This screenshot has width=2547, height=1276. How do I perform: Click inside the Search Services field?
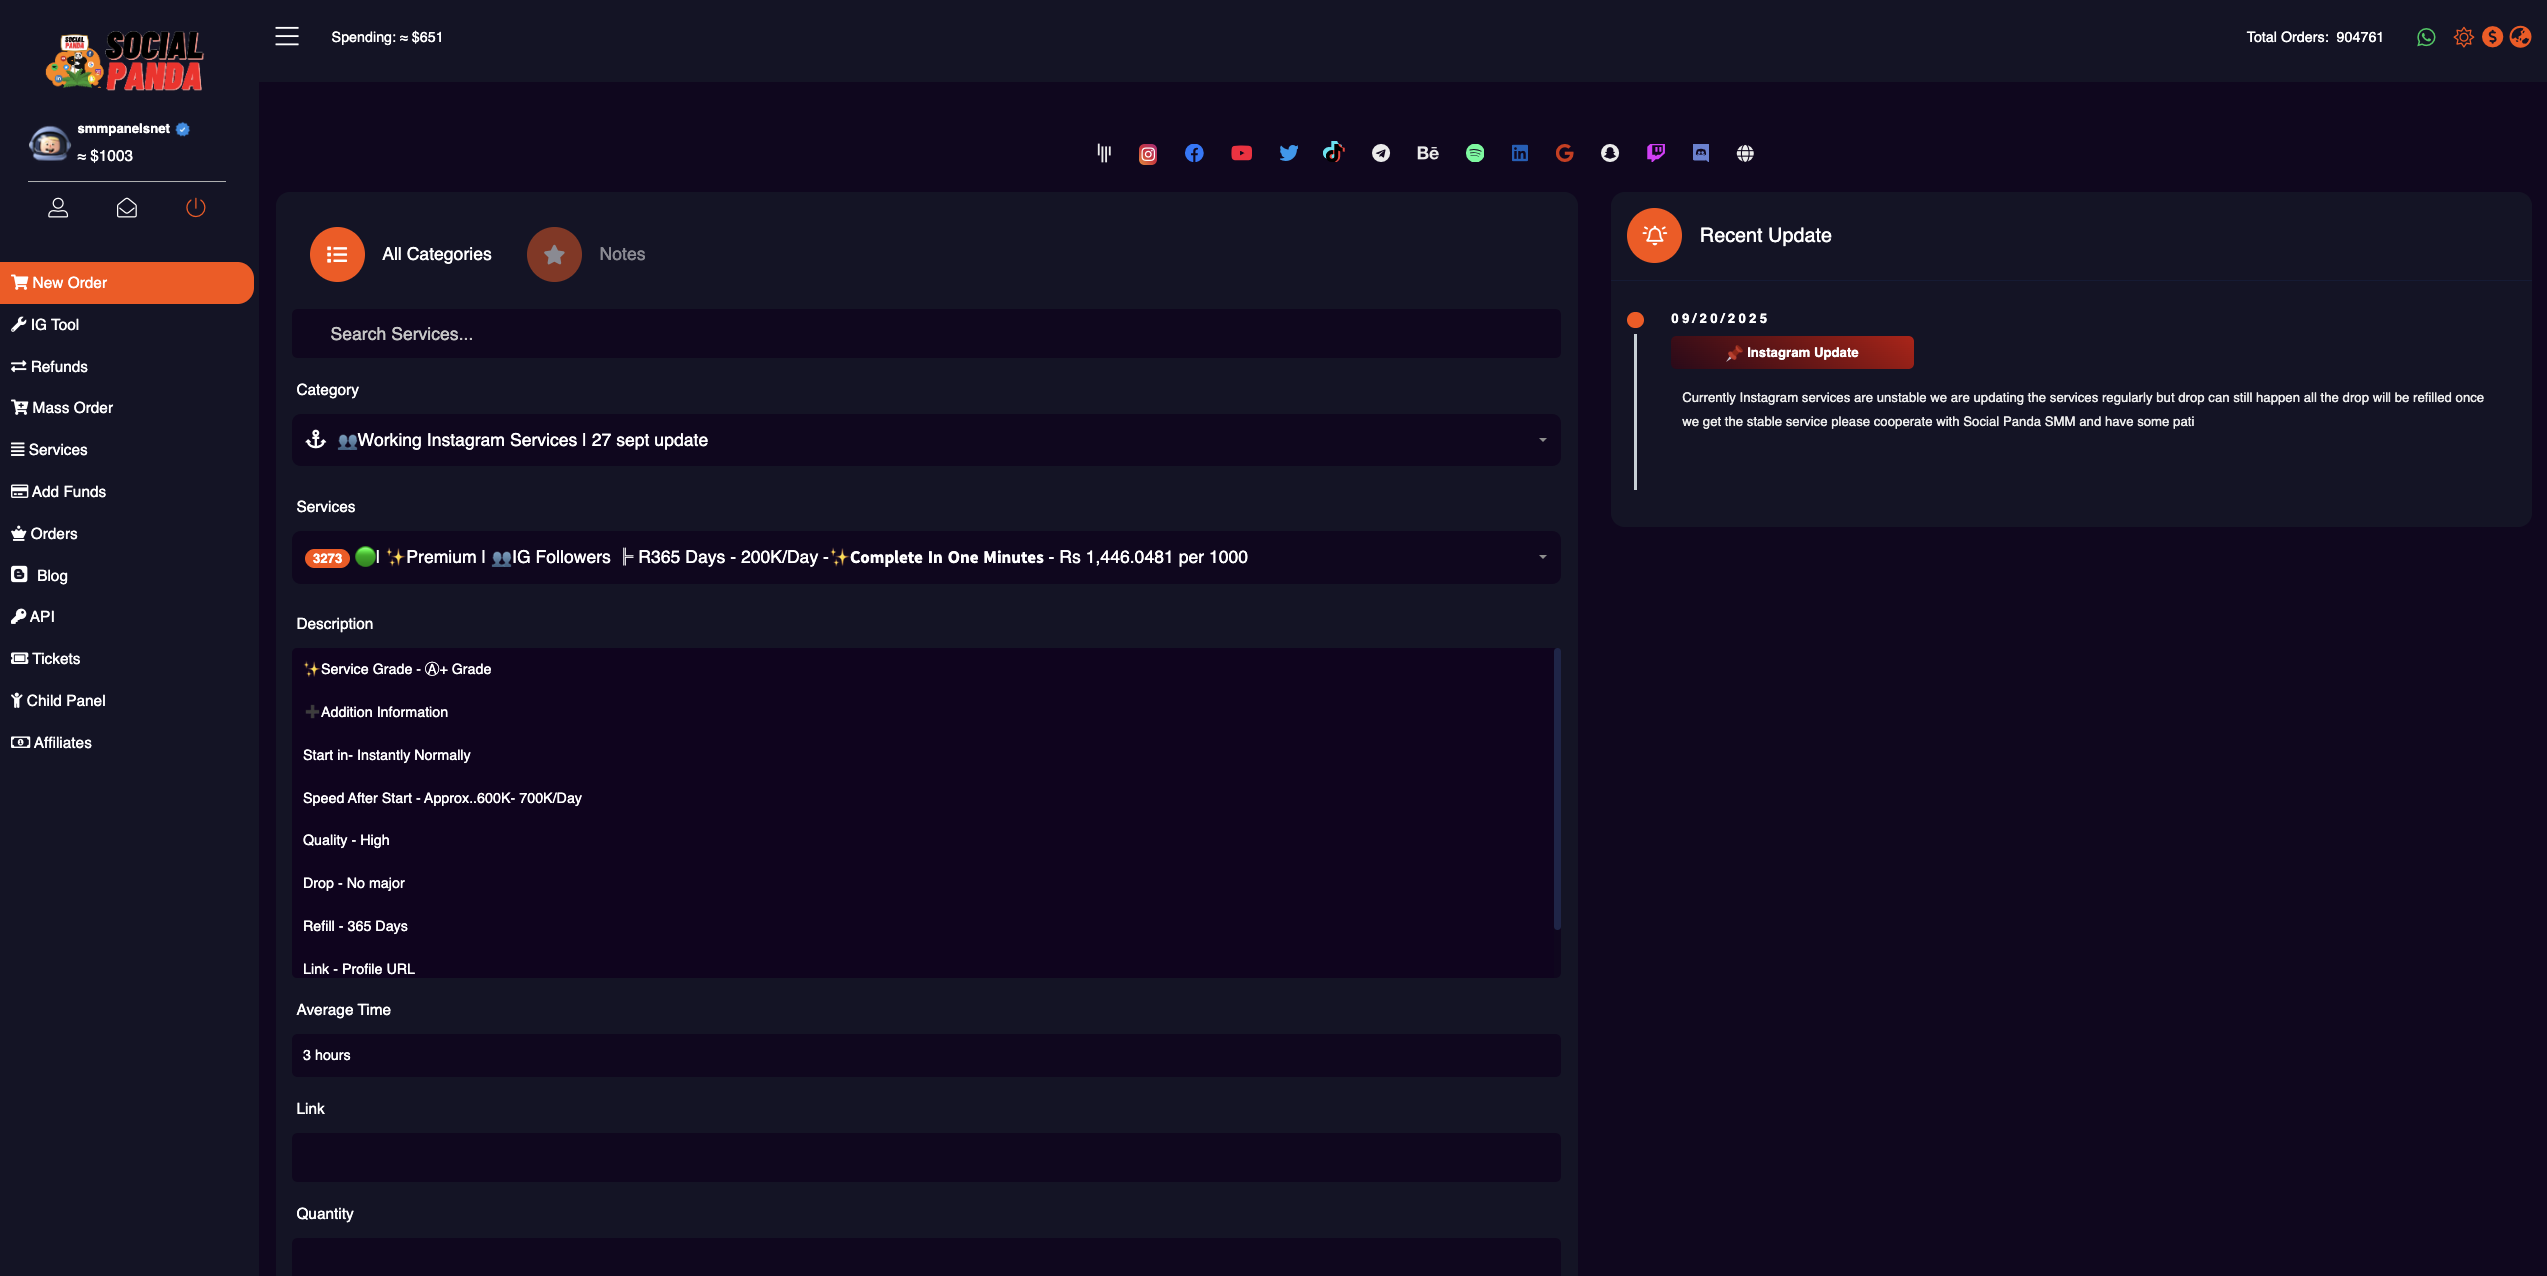point(926,333)
